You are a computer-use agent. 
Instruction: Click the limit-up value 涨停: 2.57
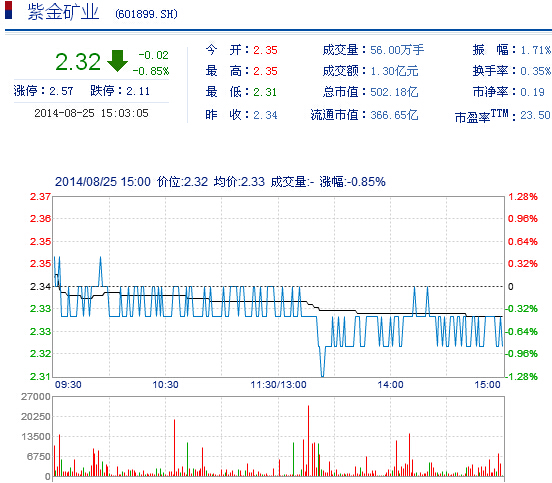(43, 91)
